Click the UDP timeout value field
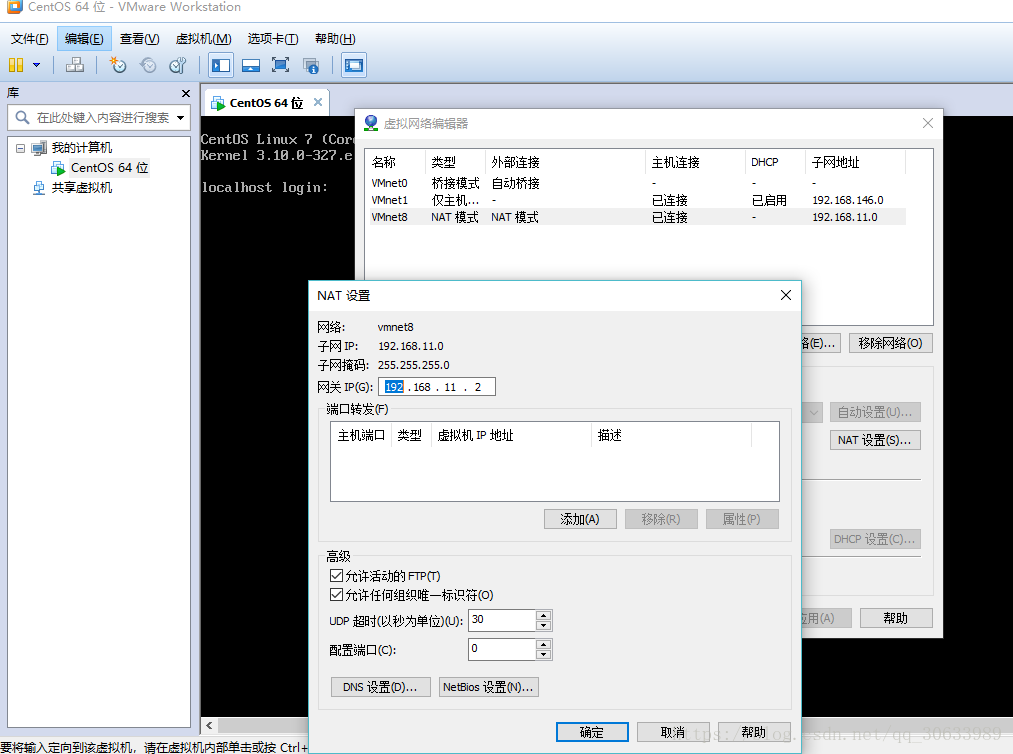The image size is (1013, 754). 503,620
